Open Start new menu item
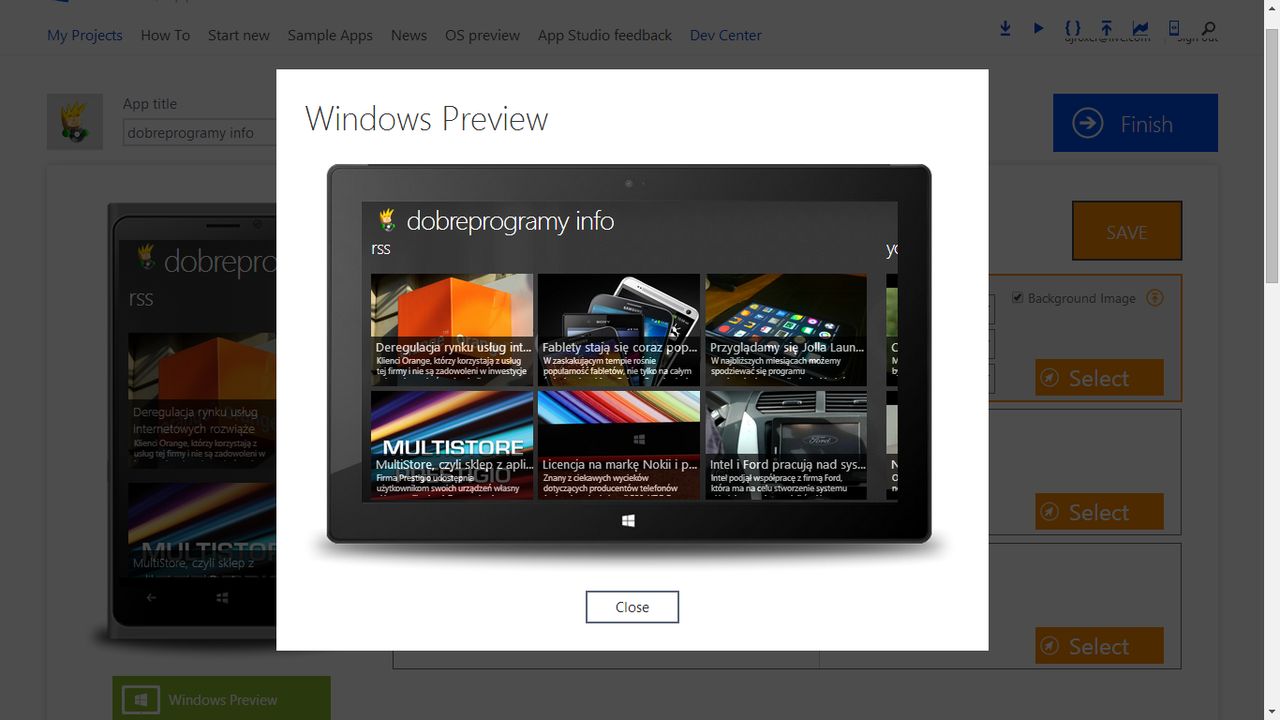This screenshot has width=1280, height=720. click(x=239, y=35)
